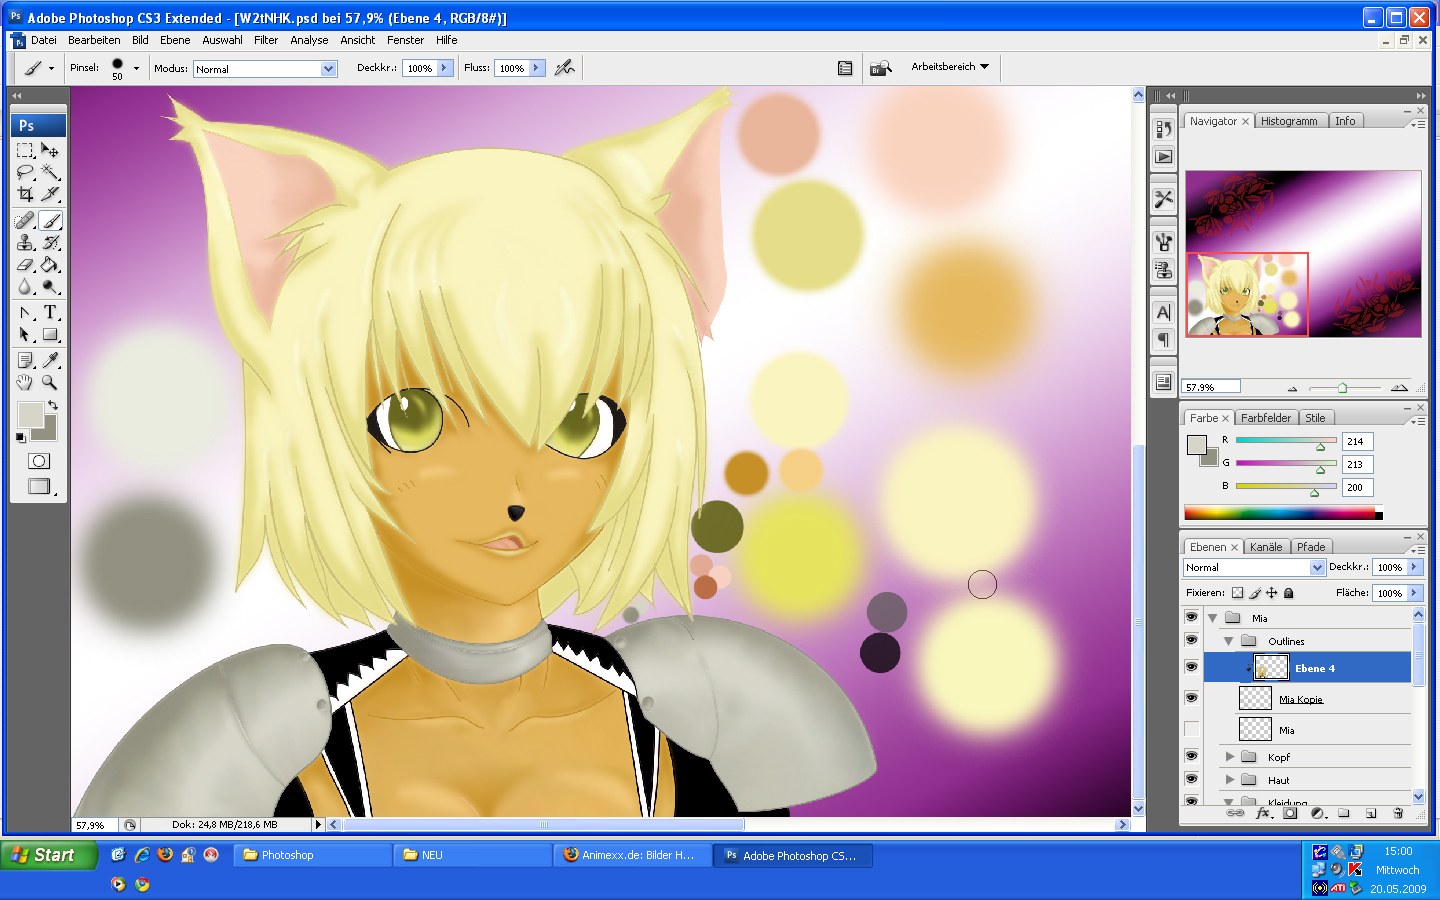Hide the Kopf layer group

click(1191, 756)
